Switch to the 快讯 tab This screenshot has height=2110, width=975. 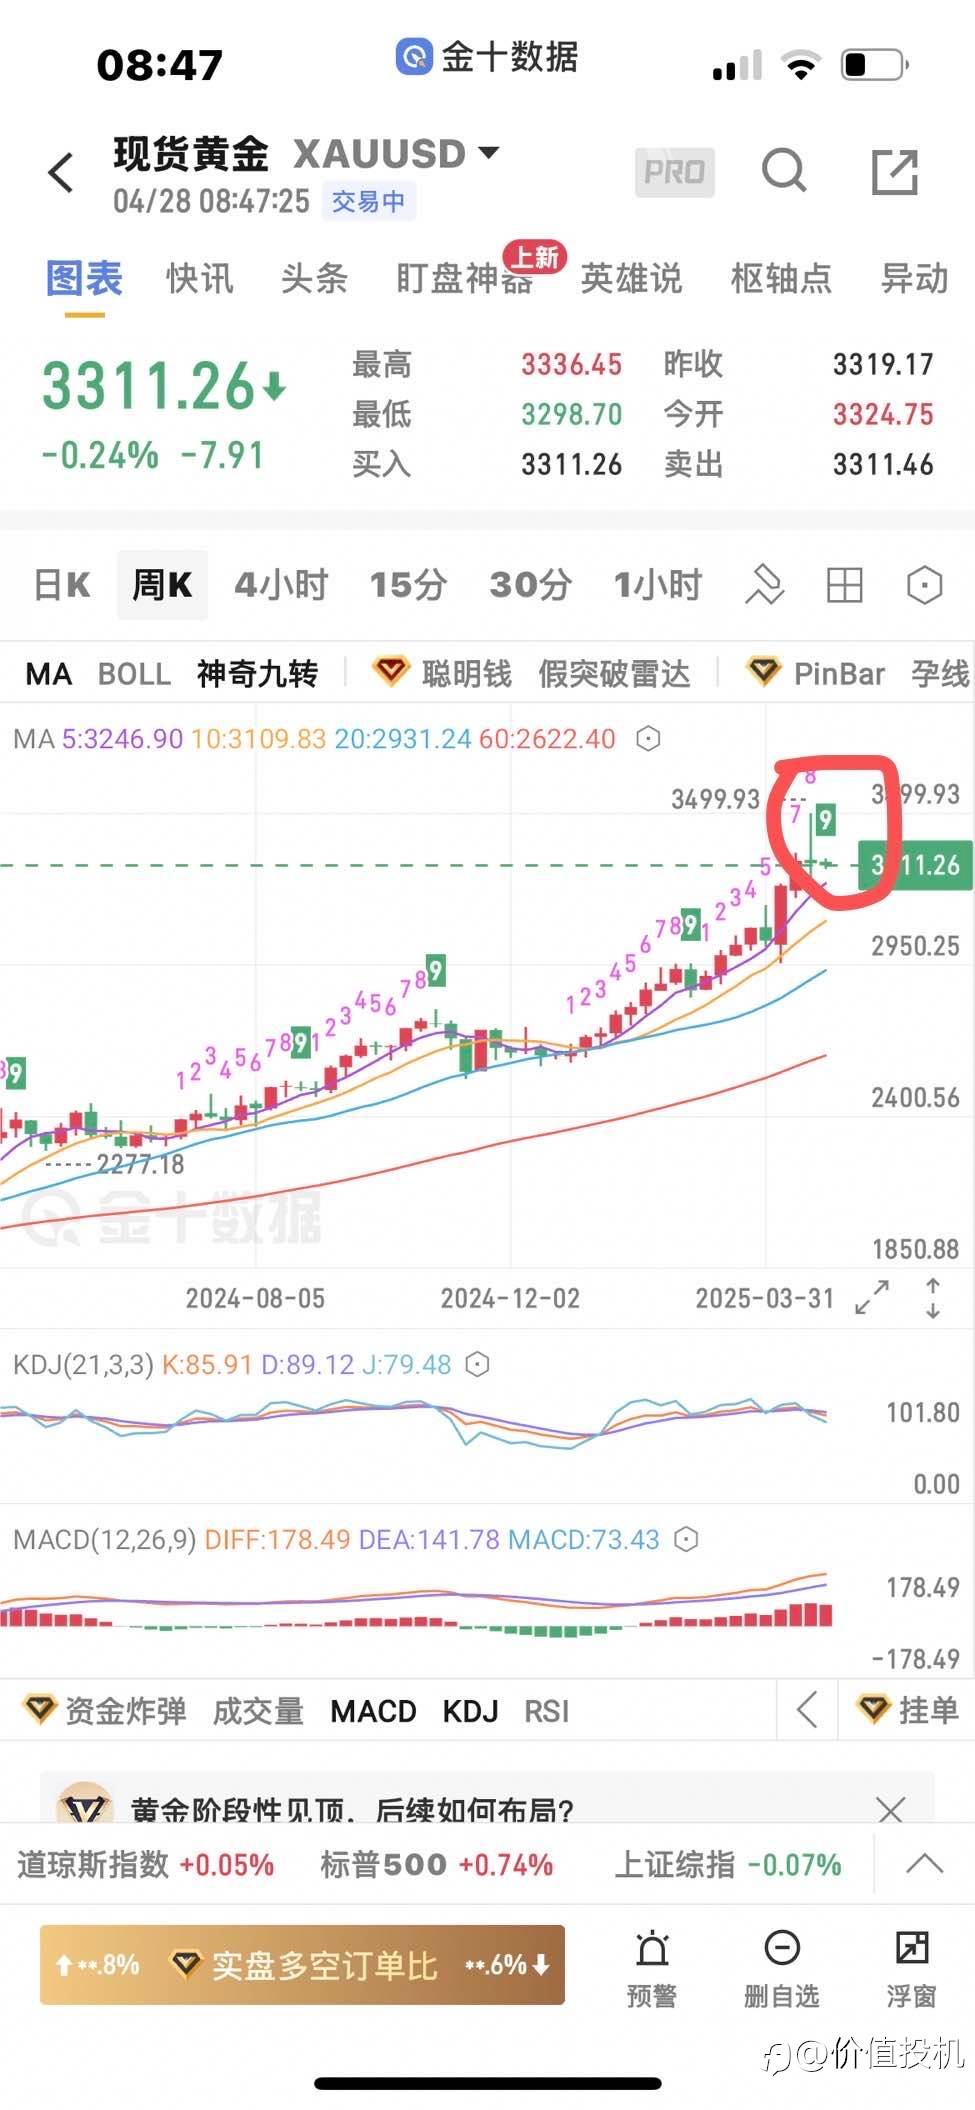(x=200, y=278)
